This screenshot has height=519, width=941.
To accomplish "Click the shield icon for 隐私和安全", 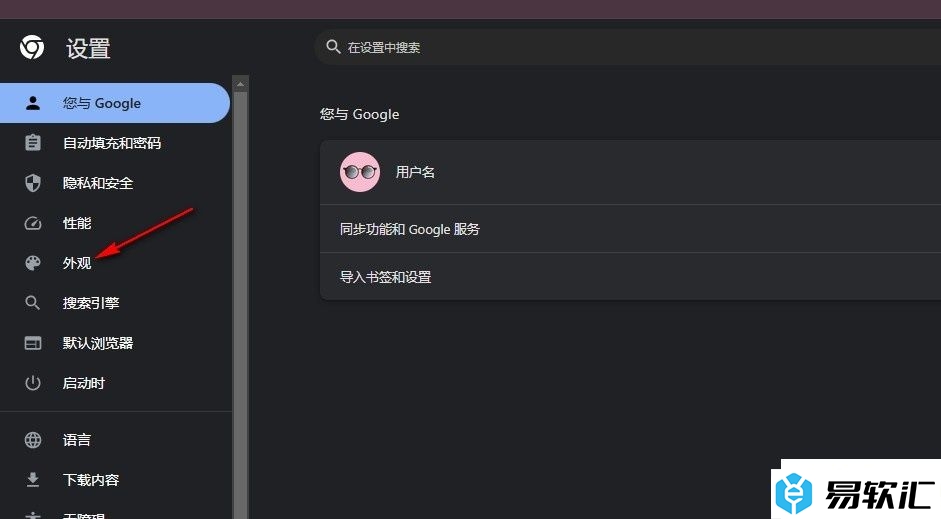I will 33,183.
